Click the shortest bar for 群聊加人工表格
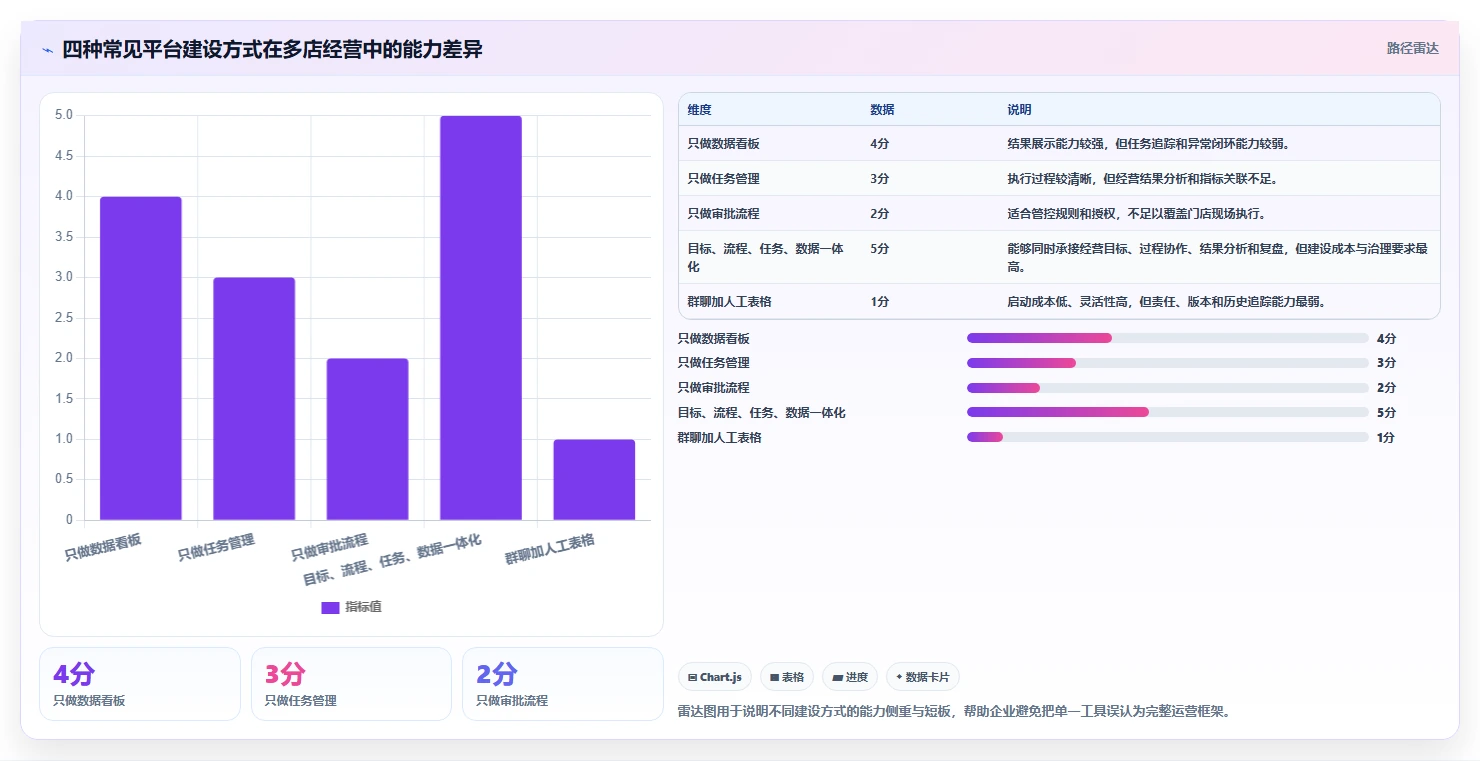This screenshot has height=761, width=1480. (x=594, y=480)
